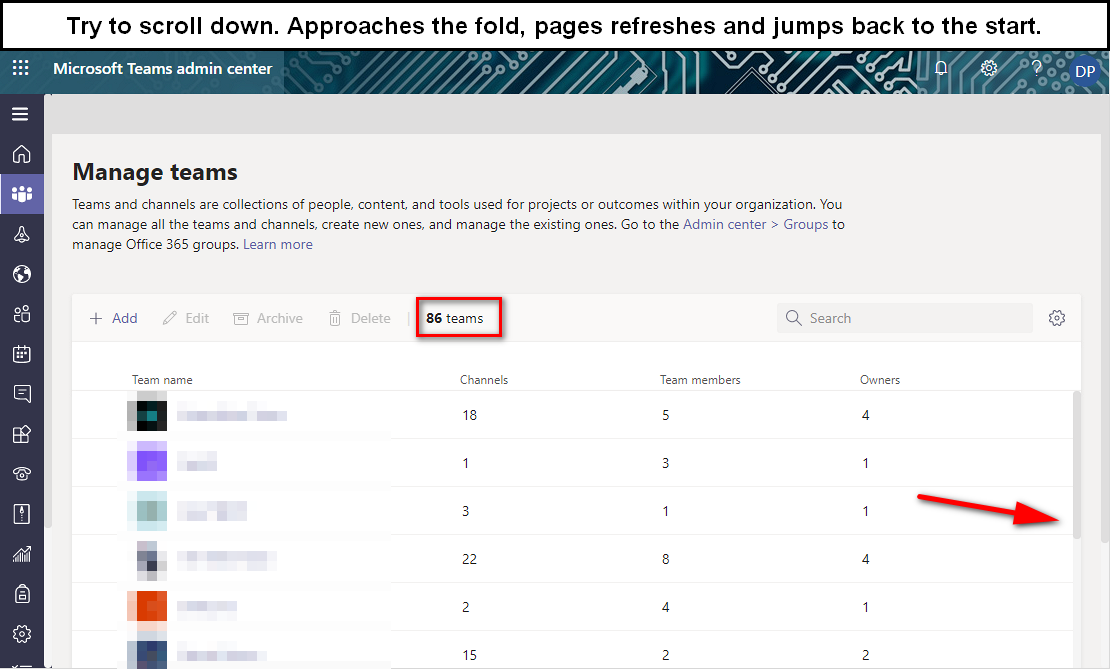Open the Locations globe icon
The width and height of the screenshot is (1110, 669).
coord(22,274)
